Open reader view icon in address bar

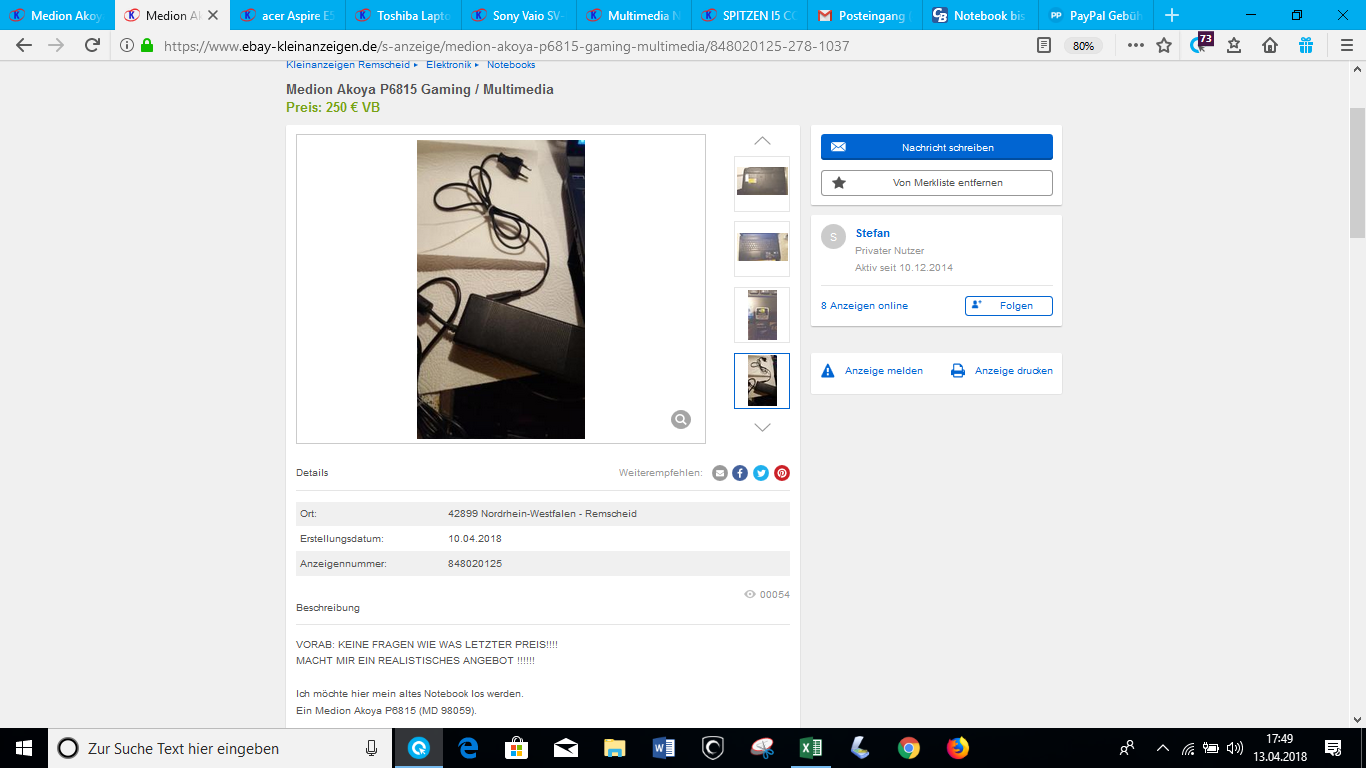point(1044,45)
